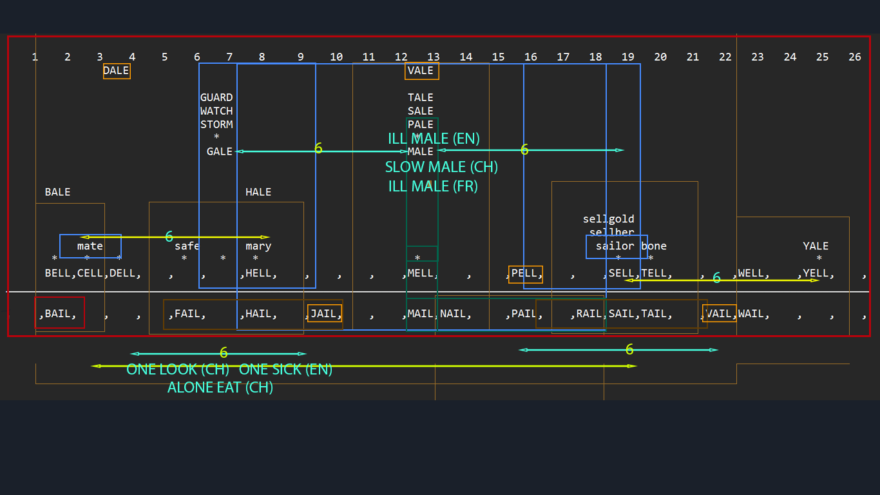
Task: Select the orange-boxed VAIL word
Action: 719,313
